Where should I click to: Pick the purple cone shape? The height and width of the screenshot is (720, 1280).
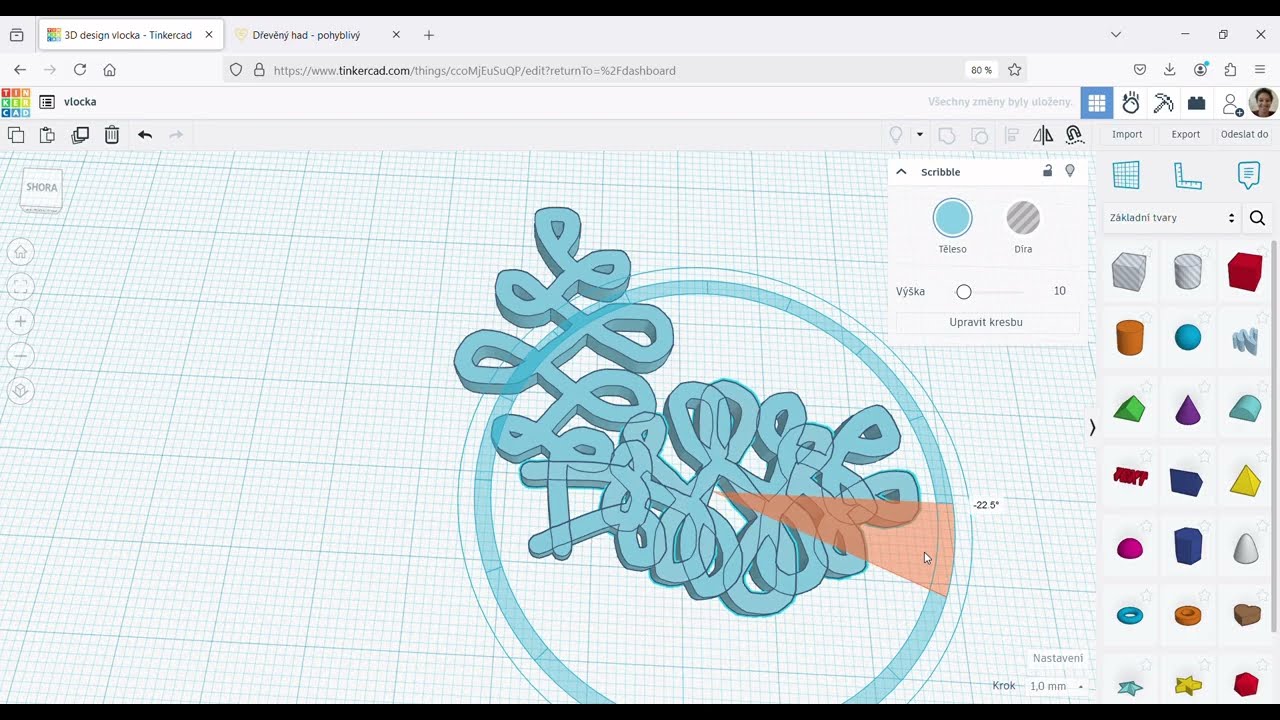click(1188, 409)
